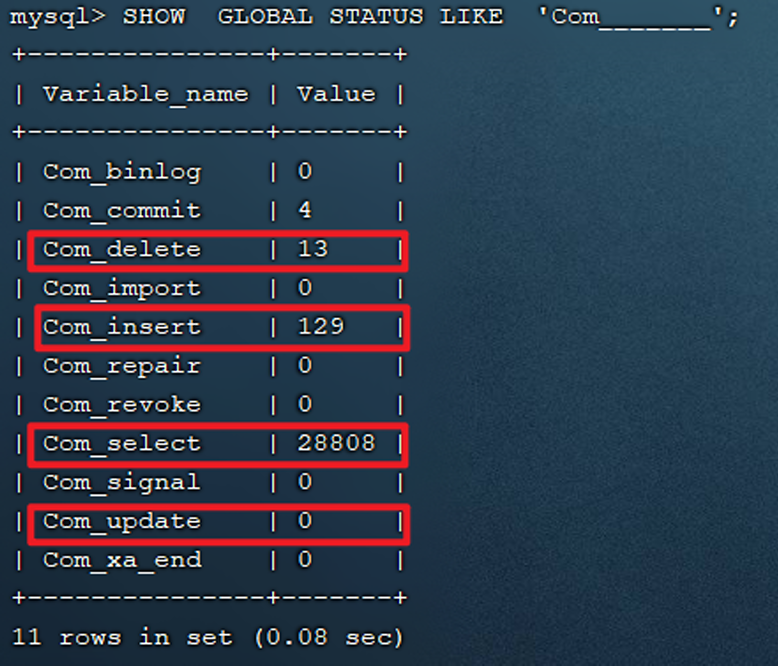Select the Com_signal variable name
Viewport: 778px width, 666px height.
point(122,483)
